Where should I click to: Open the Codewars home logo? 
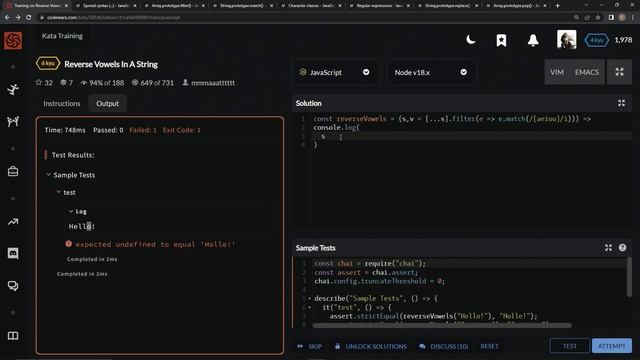tap(13, 40)
